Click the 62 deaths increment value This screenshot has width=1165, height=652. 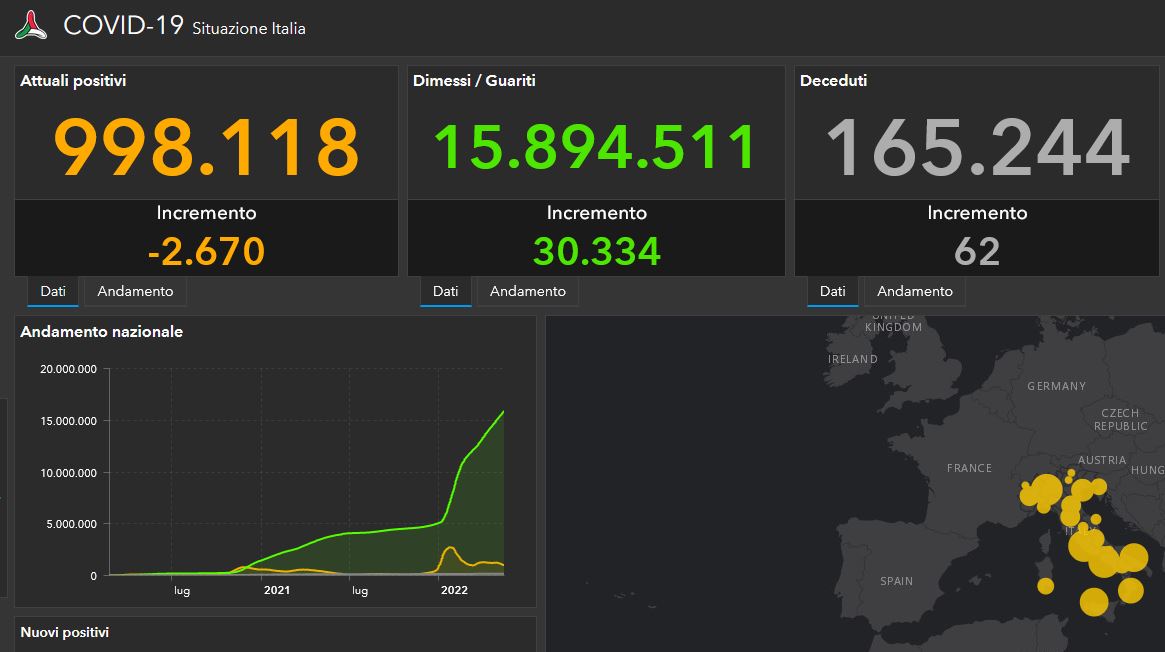977,252
